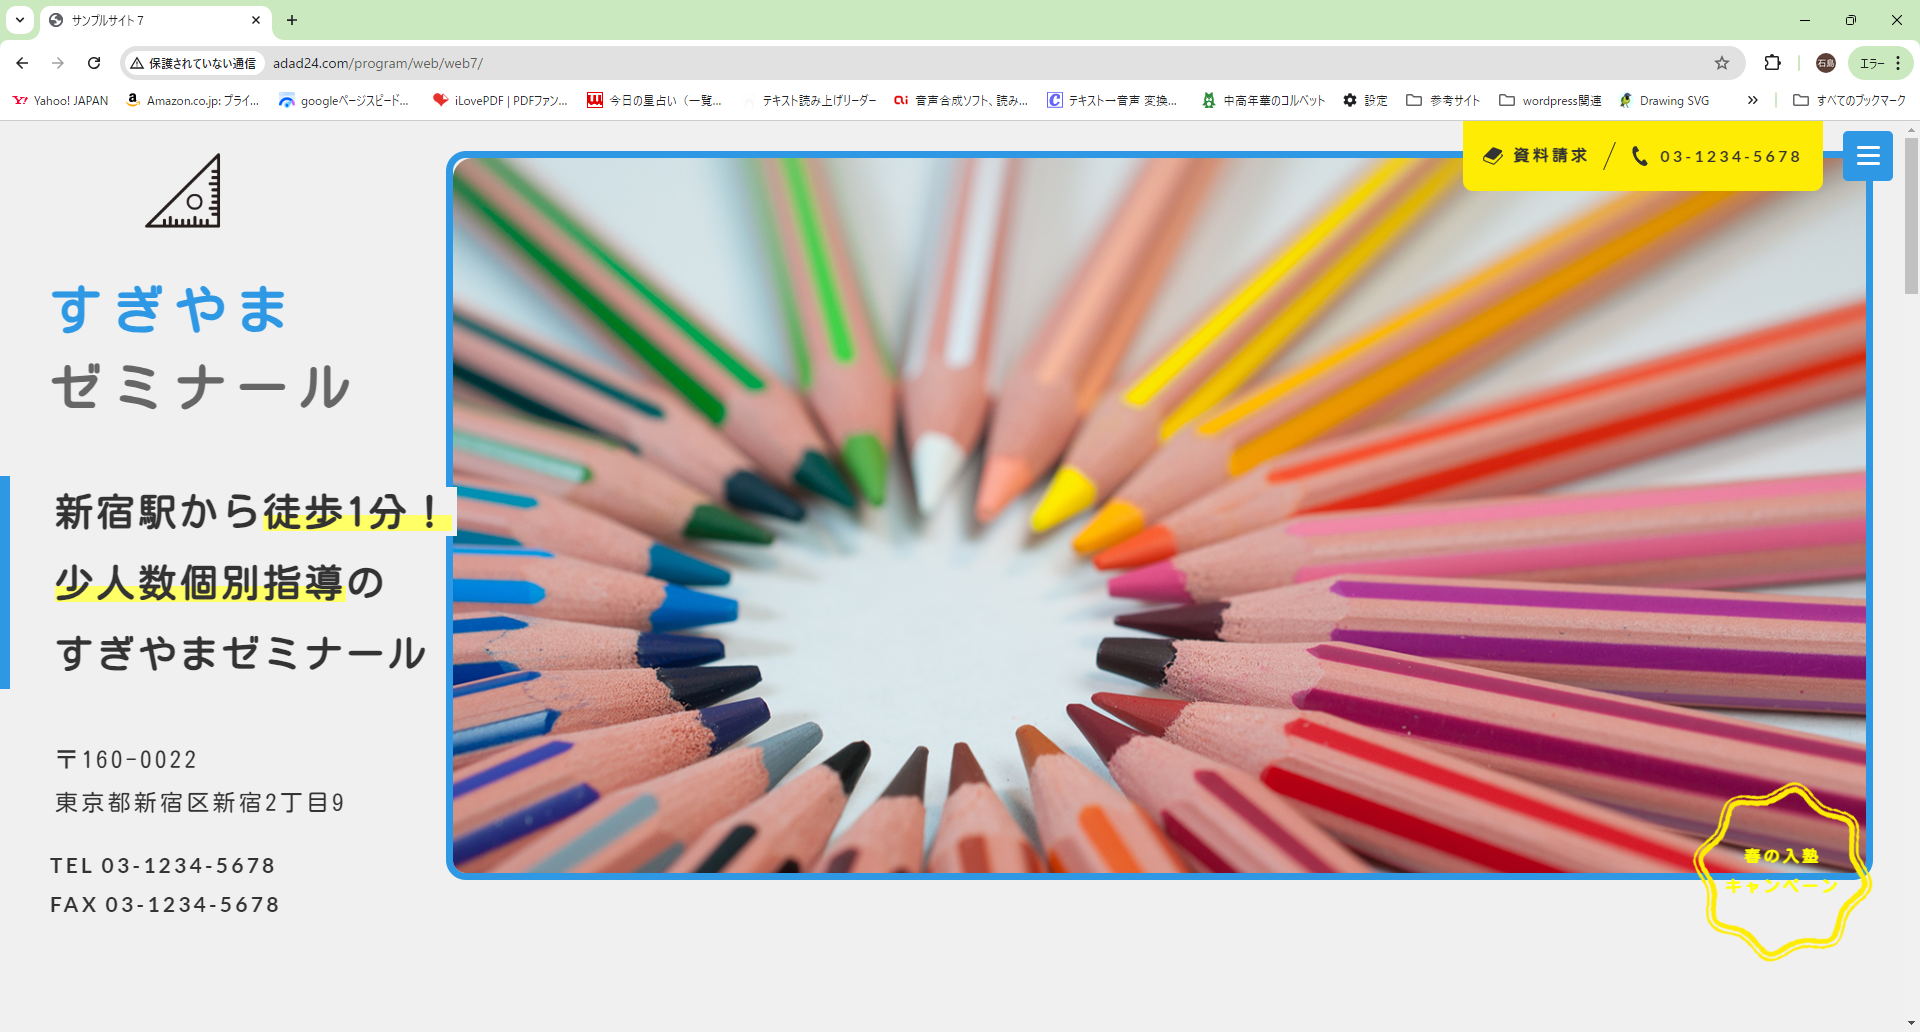This screenshot has width=1920, height=1032.
Task: Click the colored pencils hero image
Action: [x=1159, y=515]
